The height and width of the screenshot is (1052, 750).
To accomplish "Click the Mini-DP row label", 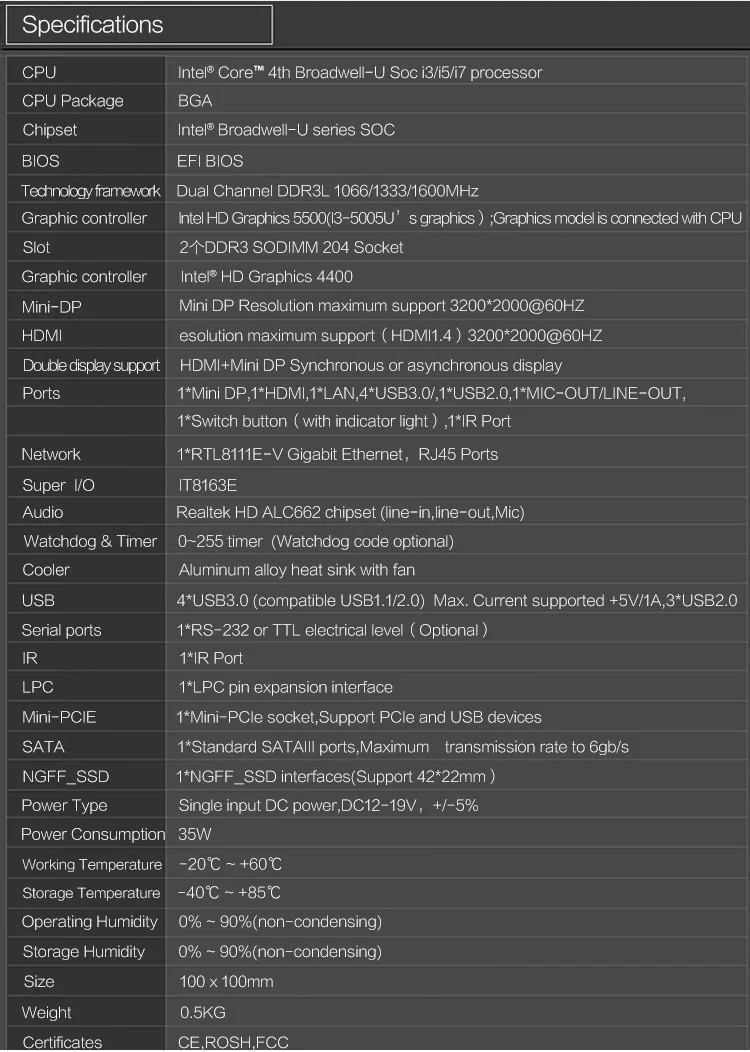I will (52, 307).
